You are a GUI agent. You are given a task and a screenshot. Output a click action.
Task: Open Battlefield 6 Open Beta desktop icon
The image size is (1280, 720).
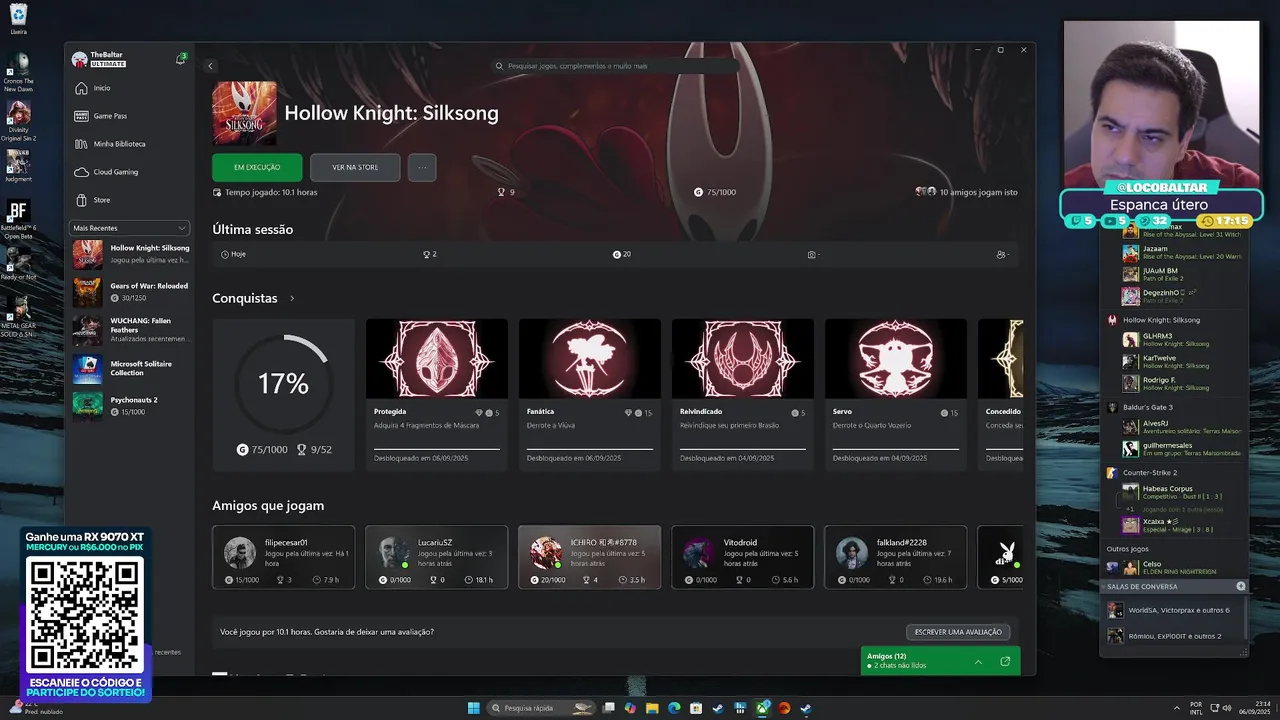pos(18,217)
